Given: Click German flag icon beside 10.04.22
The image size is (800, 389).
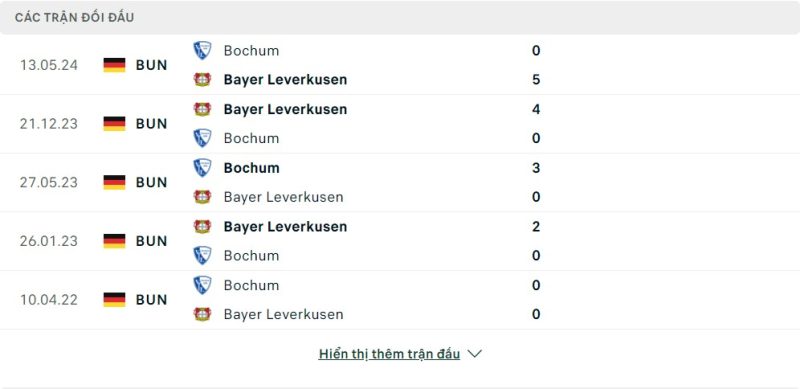Looking at the screenshot, I should point(114,300).
